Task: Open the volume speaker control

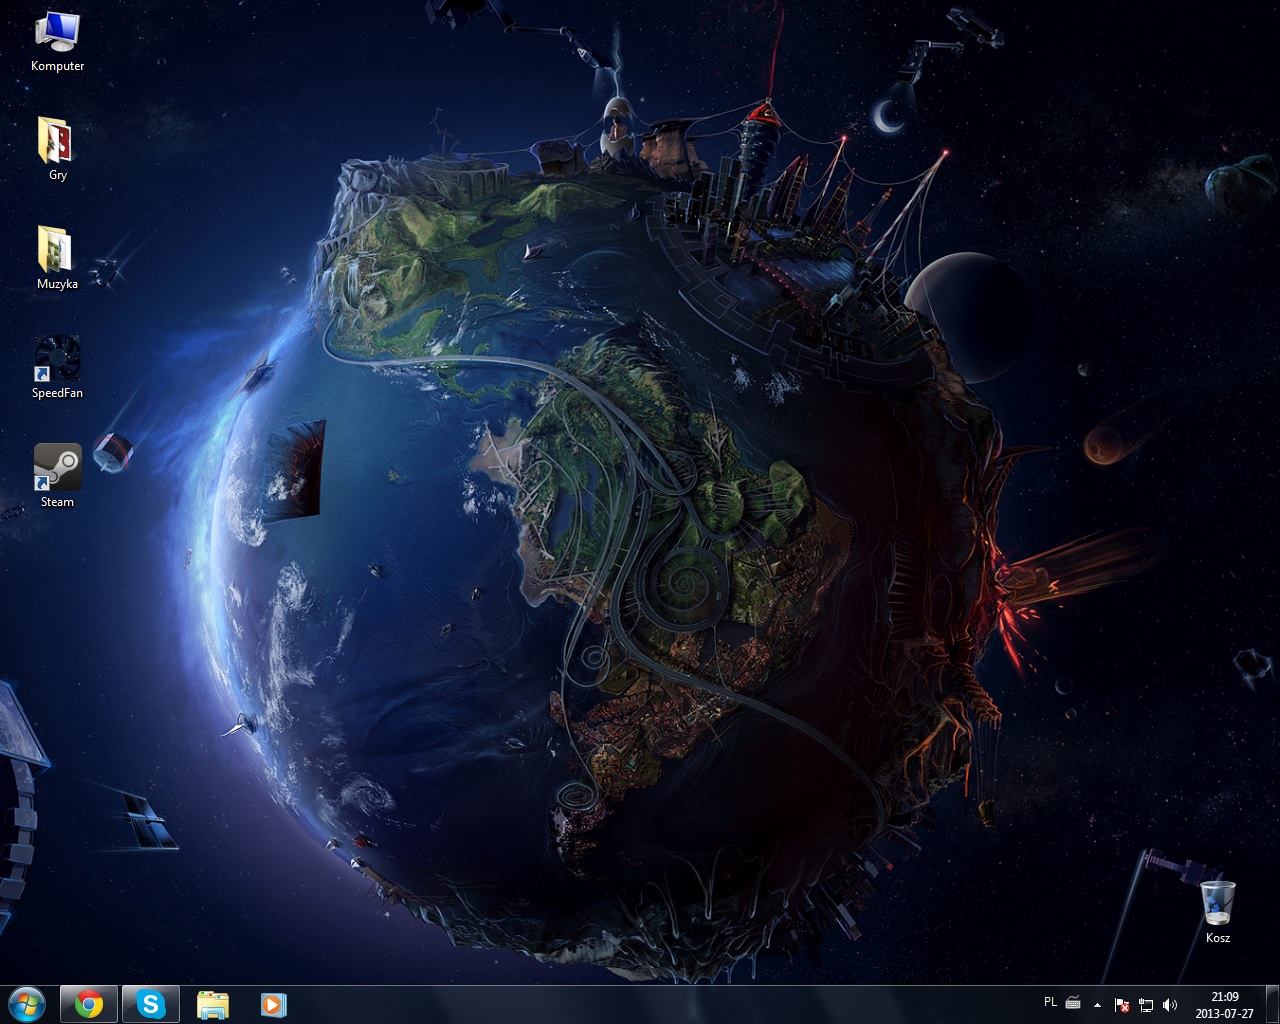Action: point(1170,1005)
